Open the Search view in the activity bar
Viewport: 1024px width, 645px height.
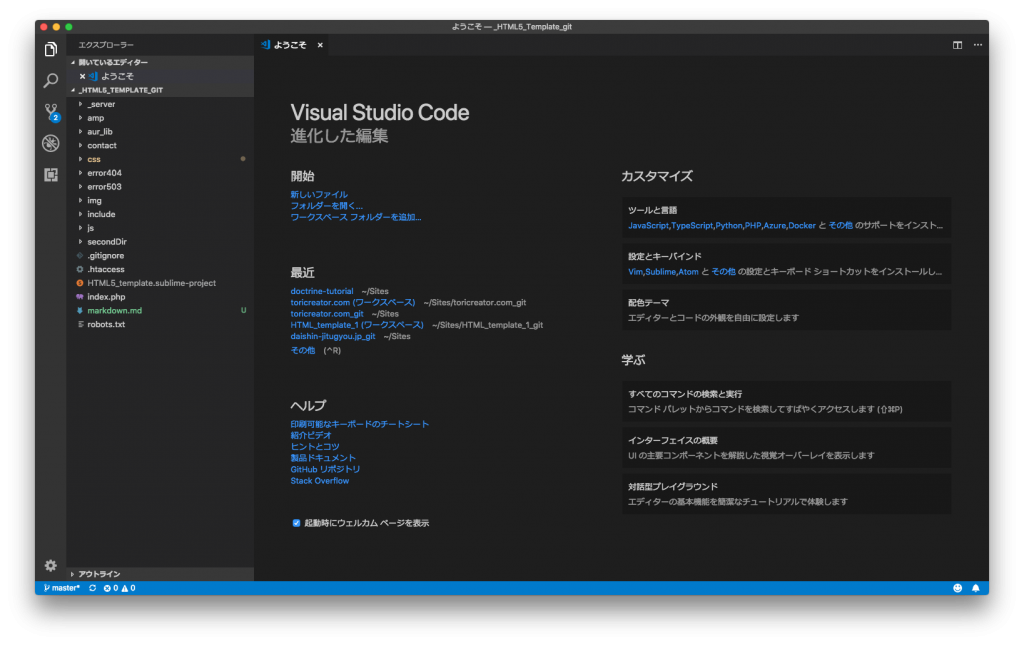coord(51,80)
